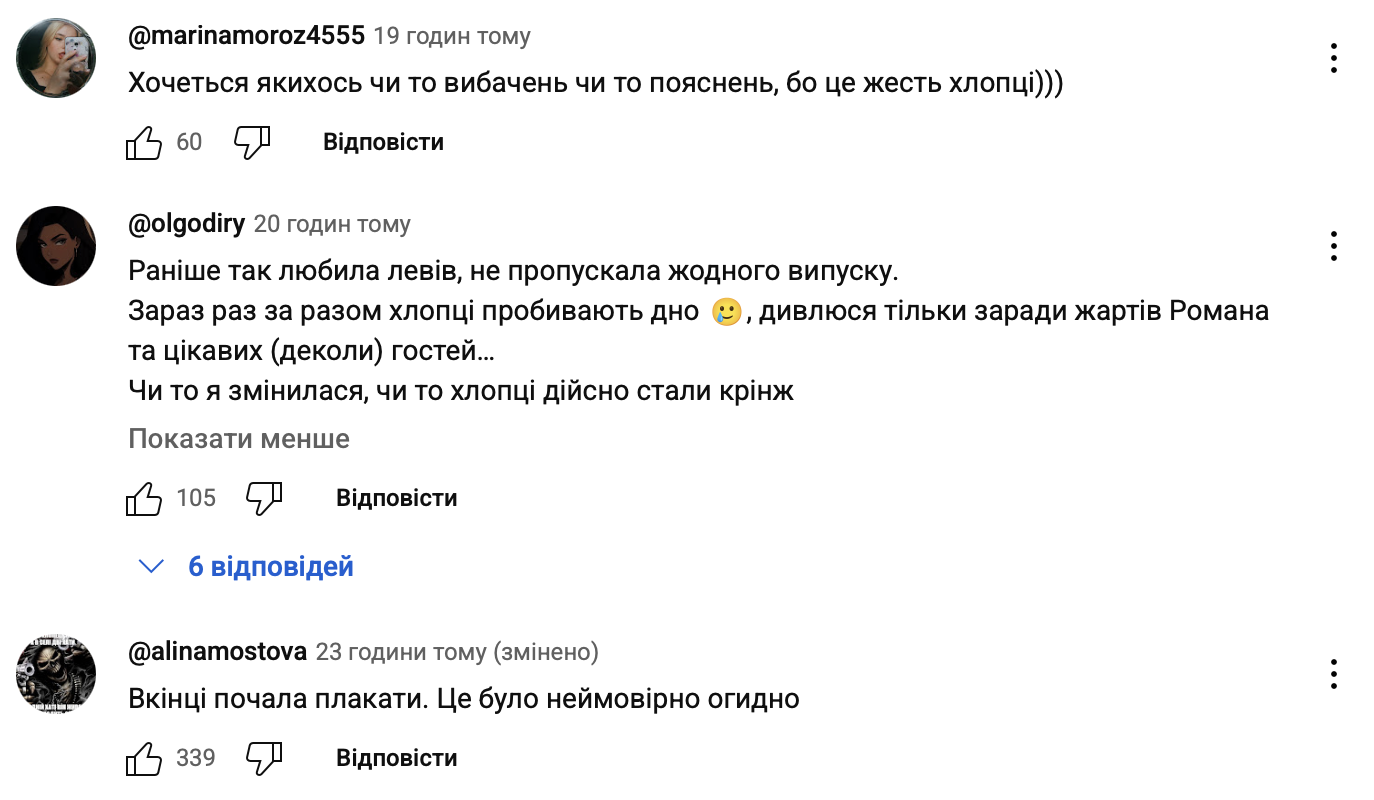The width and height of the screenshot is (1374, 800).
Task: Click @marinamoroz4555 profile avatar
Action: [x=56, y=58]
